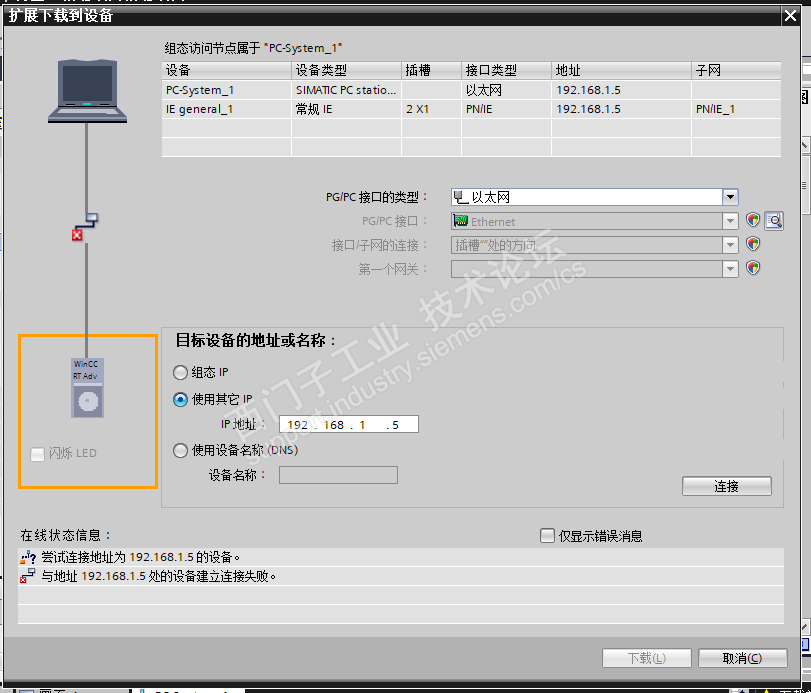Click the network card icon in the Ethernet field
811x693 pixels.
[x=460, y=221]
